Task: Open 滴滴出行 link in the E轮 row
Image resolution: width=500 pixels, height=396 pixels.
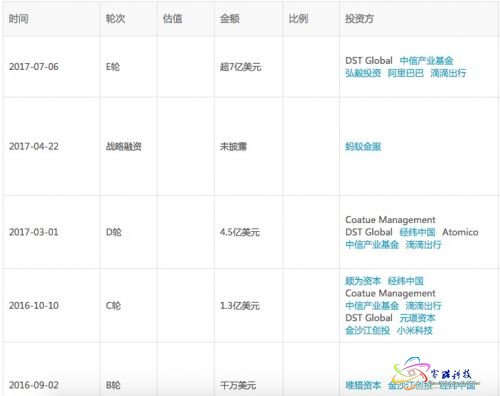Action: (448, 73)
